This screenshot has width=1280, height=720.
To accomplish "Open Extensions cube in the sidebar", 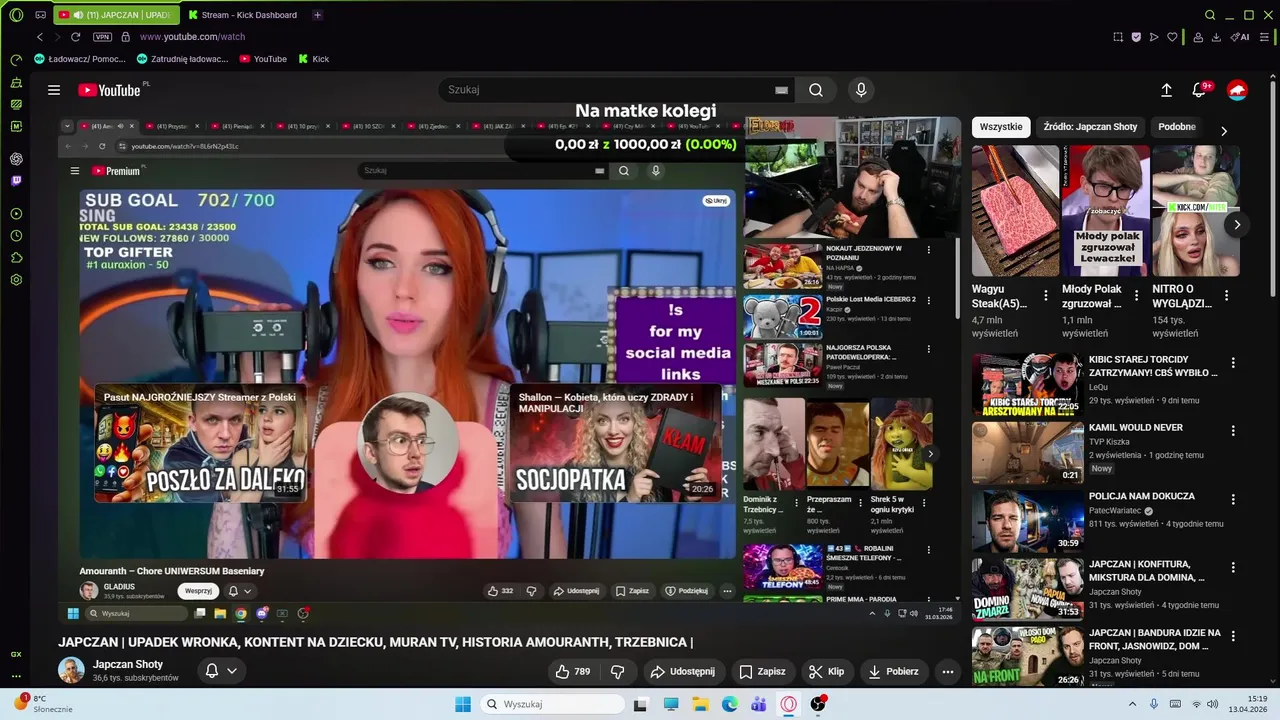I will coord(16,258).
